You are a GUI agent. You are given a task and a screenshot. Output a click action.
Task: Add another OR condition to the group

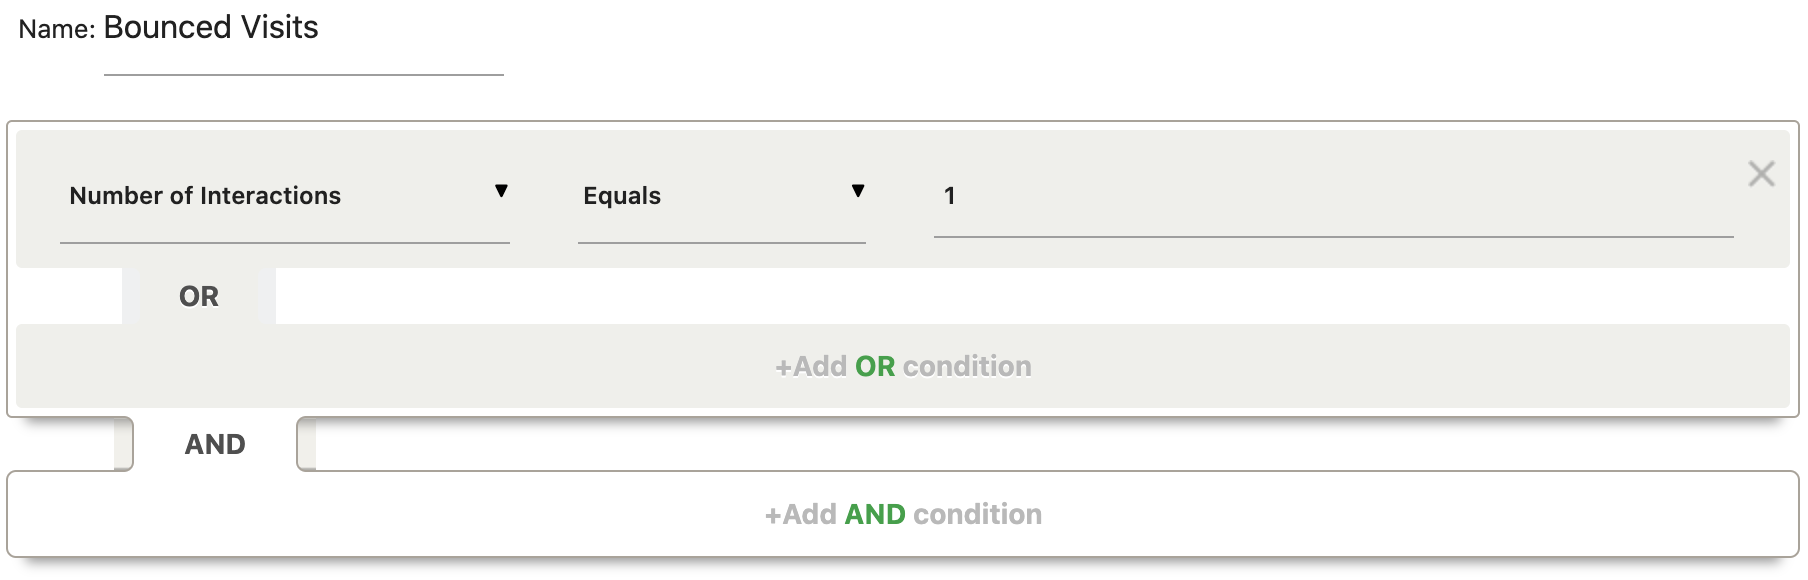tap(903, 366)
